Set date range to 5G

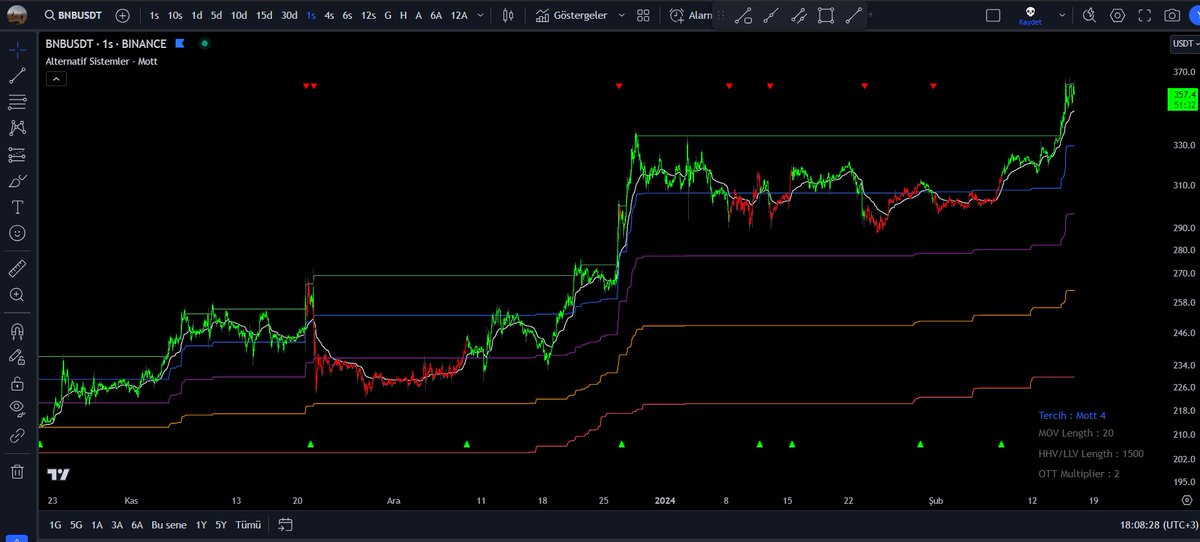[x=76, y=524]
